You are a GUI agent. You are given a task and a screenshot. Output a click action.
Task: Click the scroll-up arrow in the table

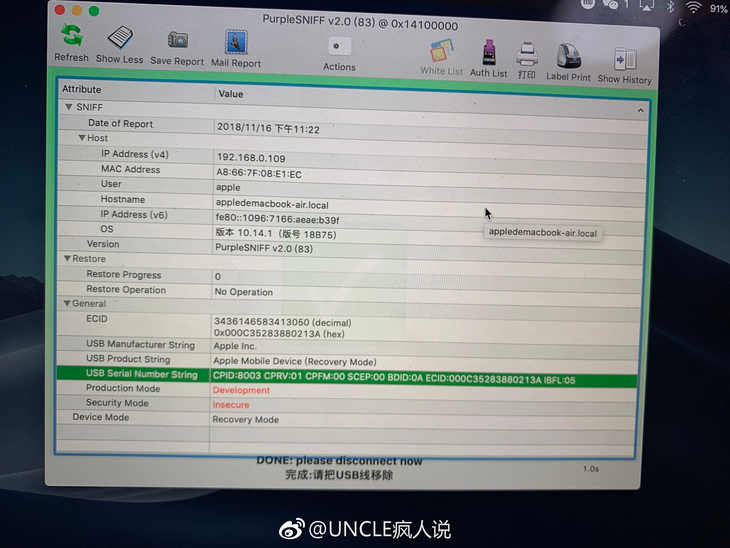[x=641, y=111]
